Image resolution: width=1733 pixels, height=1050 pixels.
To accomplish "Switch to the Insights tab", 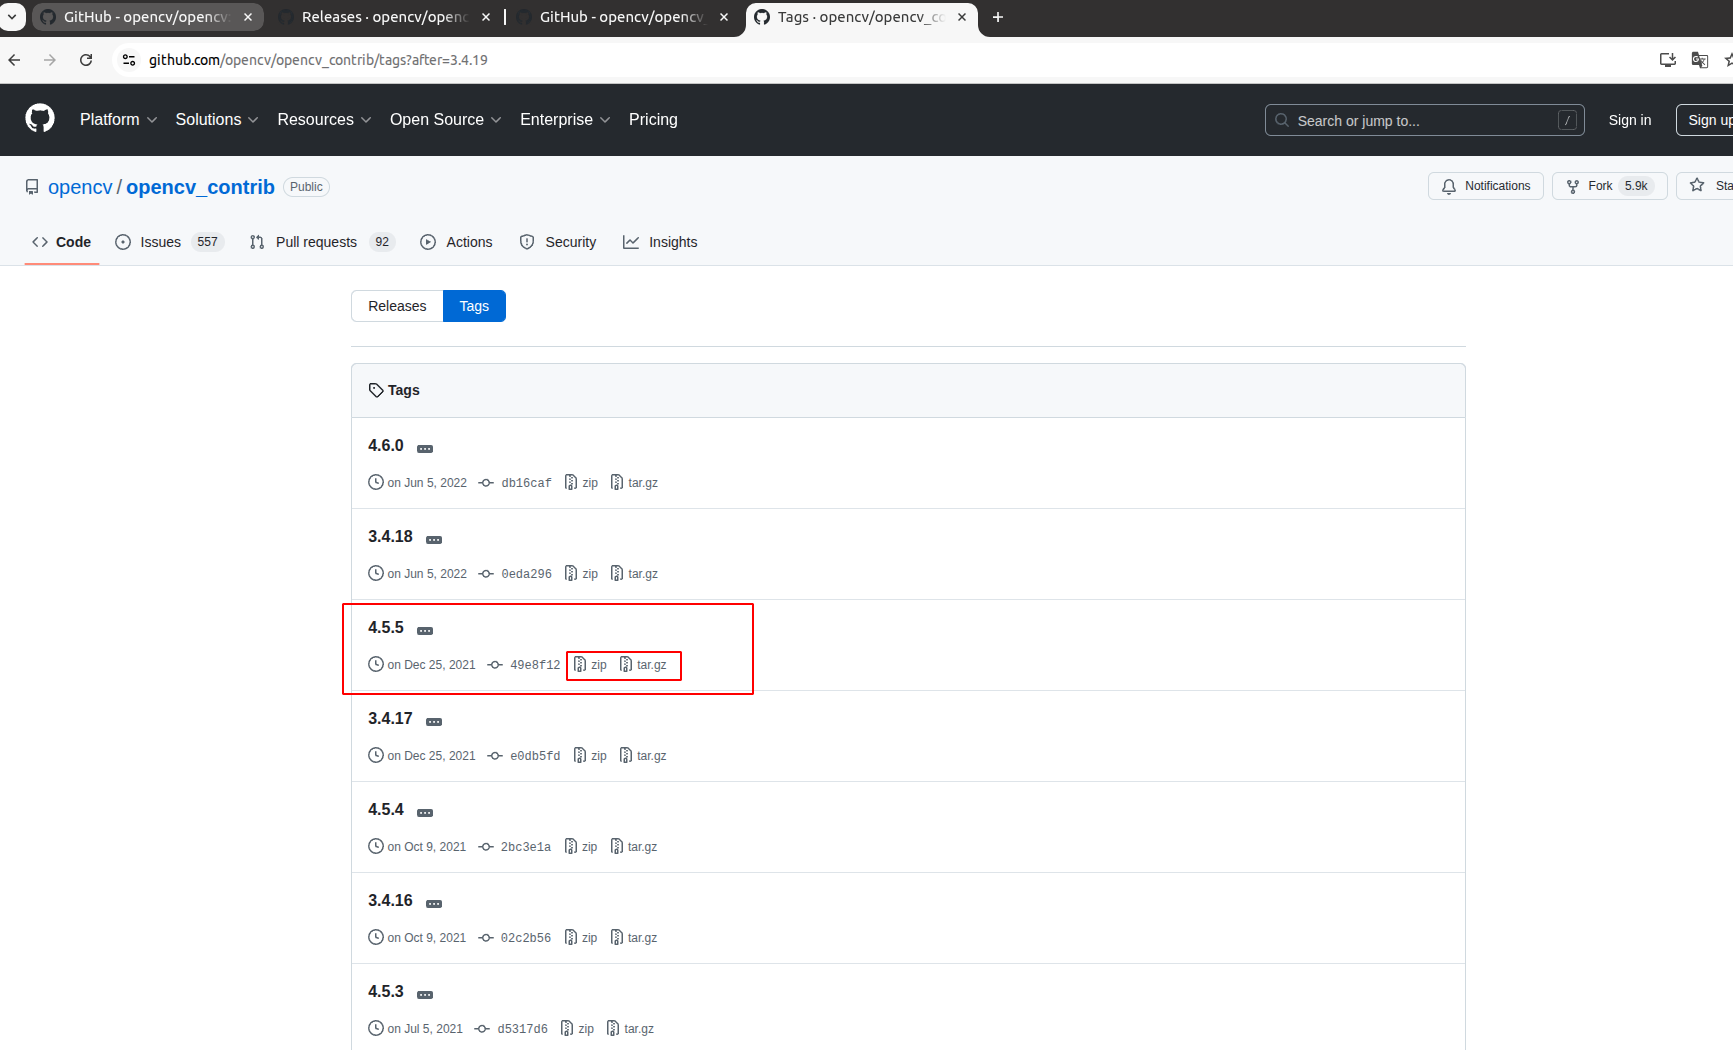I will [x=660, y=242].
